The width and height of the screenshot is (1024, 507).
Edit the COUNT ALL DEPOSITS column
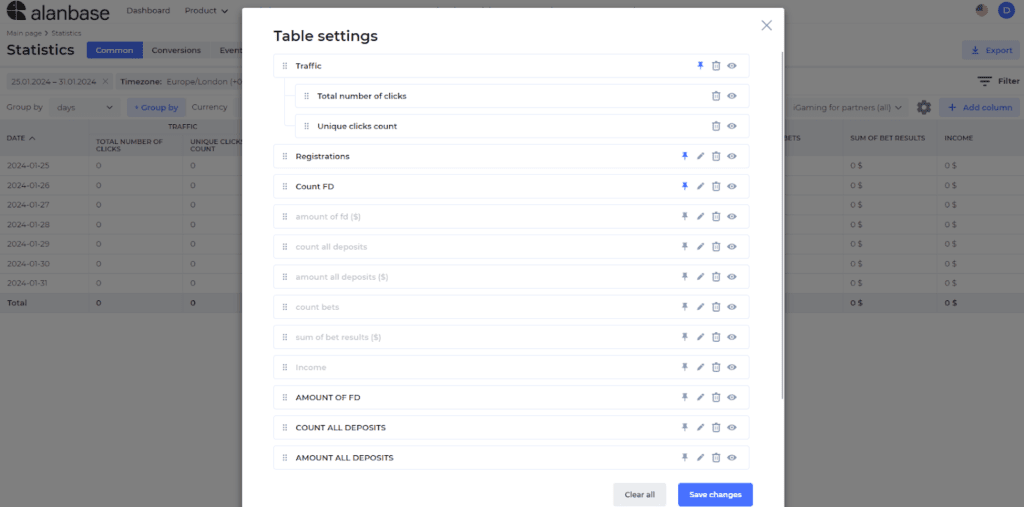(x=700, y=427)
